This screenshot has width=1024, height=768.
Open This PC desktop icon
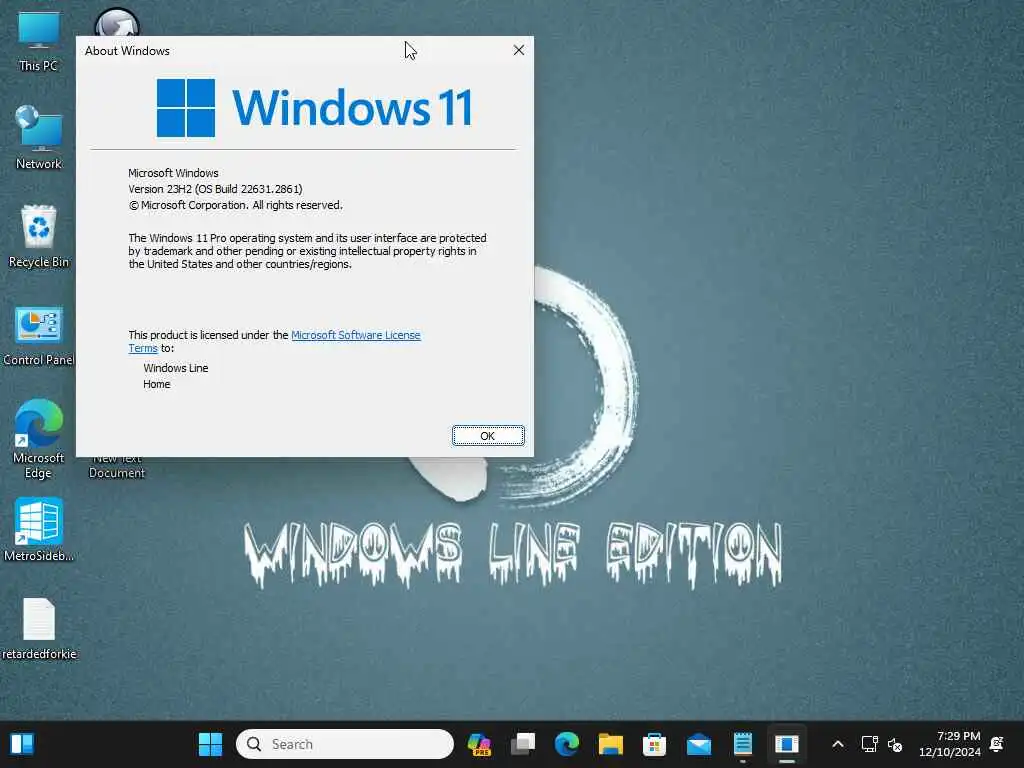[x=38, y=40]
